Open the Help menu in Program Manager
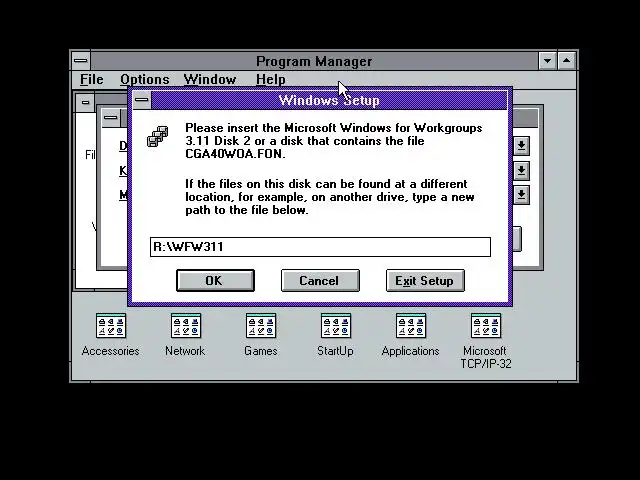The height and width of the screenshot is (480, 640). pos(271,79)
